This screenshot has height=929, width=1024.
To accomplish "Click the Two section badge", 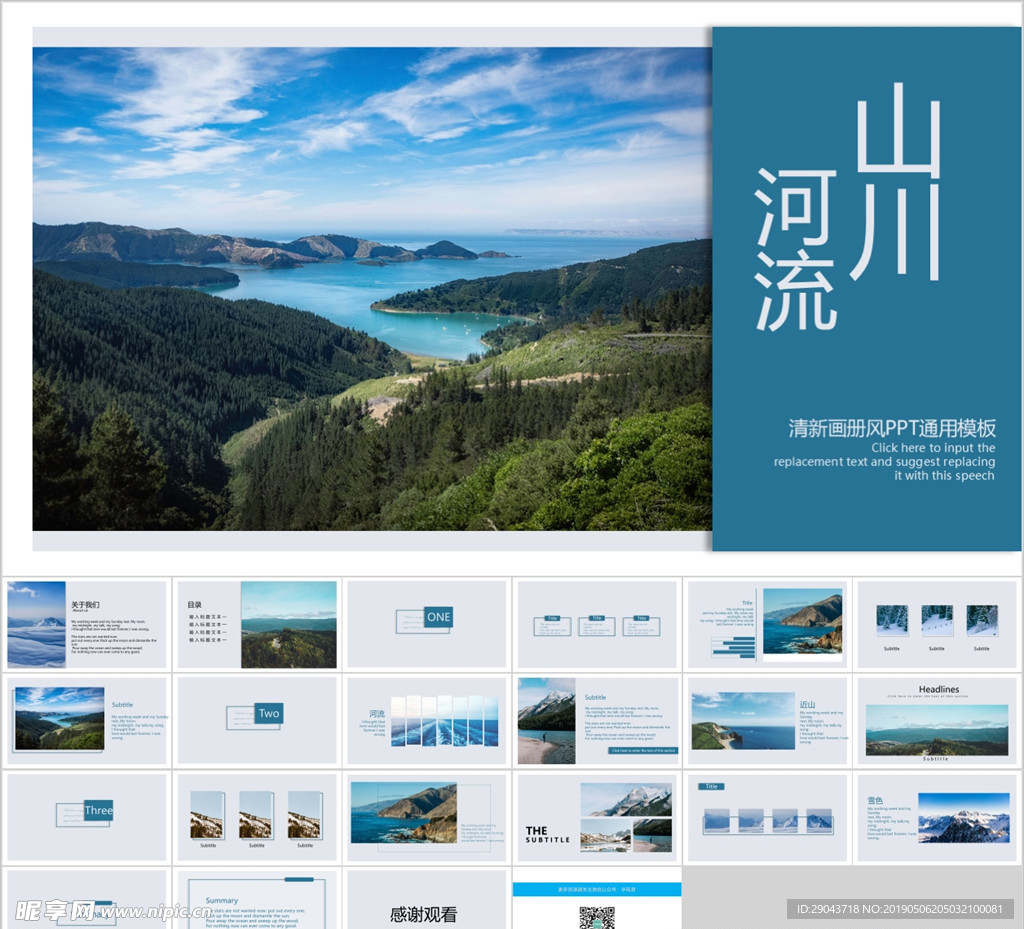I will (267, 714).
